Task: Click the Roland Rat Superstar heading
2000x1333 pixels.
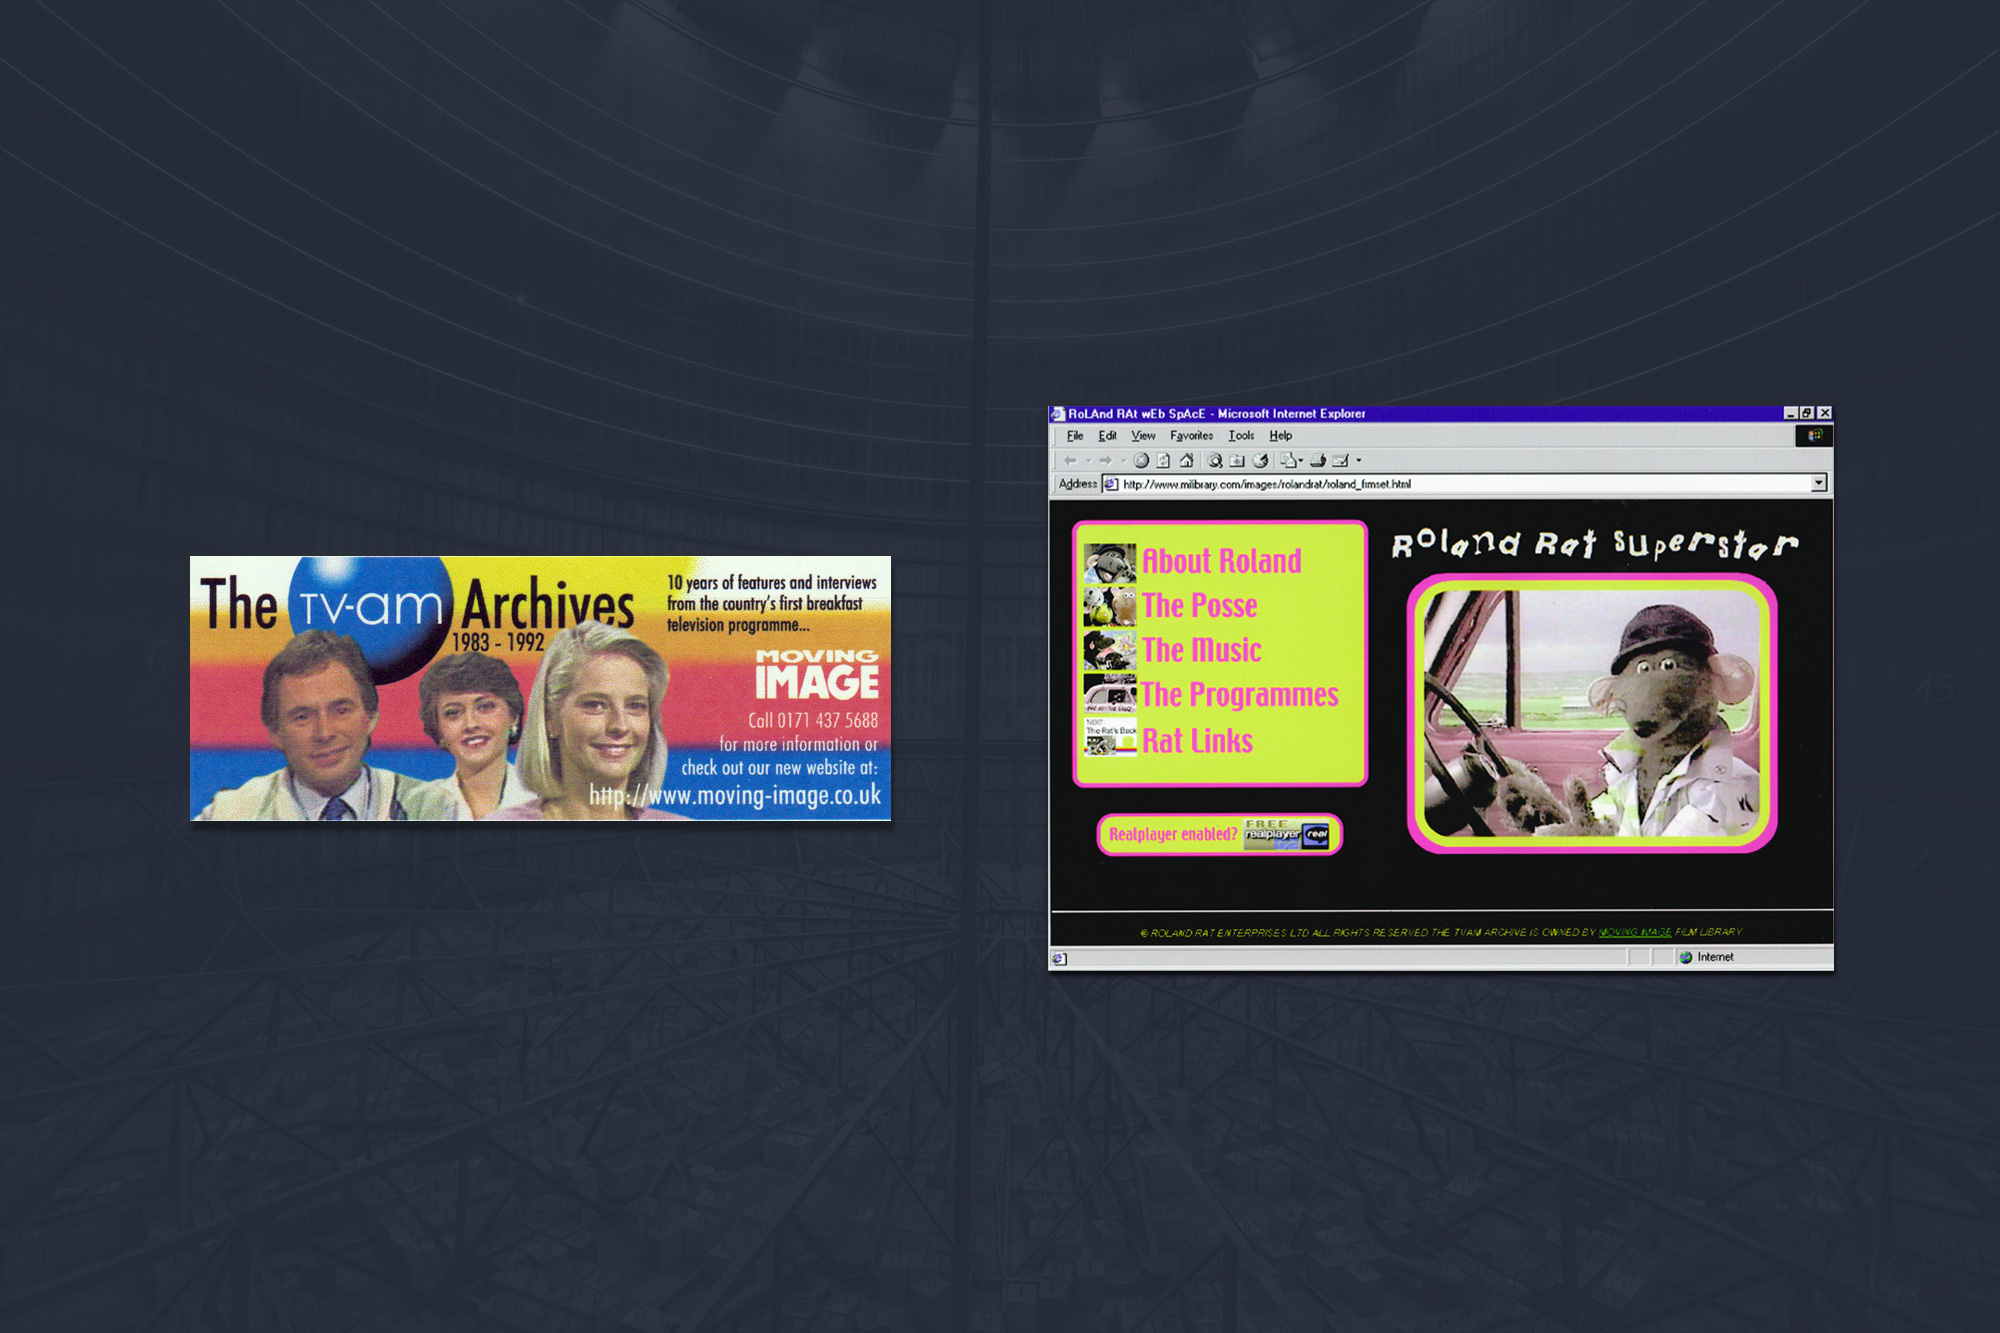Action: point(1595,544)
